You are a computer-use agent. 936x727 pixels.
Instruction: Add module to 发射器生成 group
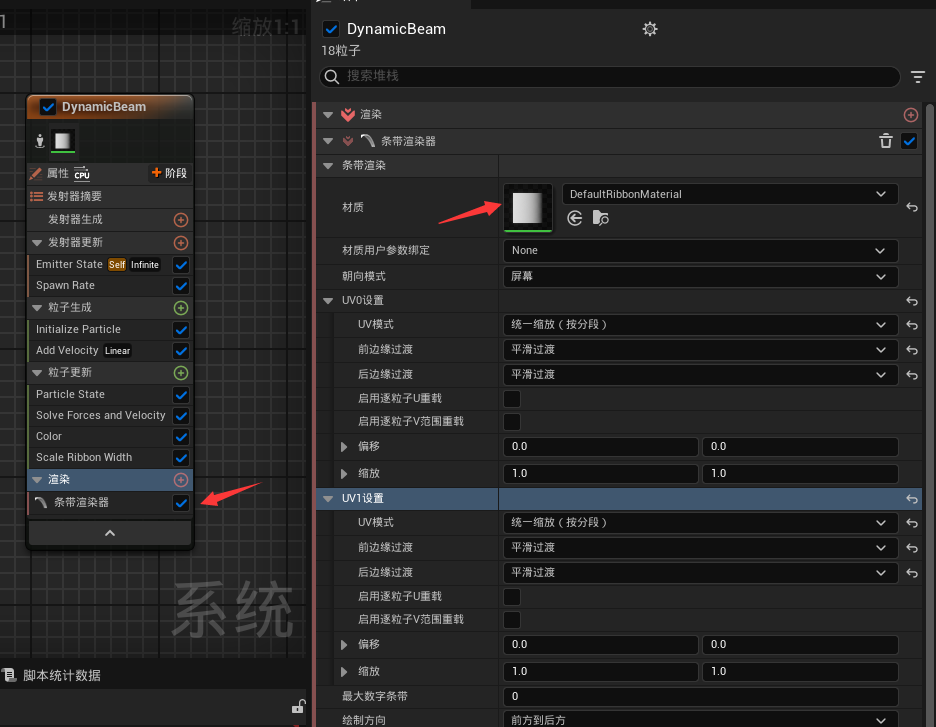point(181,220)
